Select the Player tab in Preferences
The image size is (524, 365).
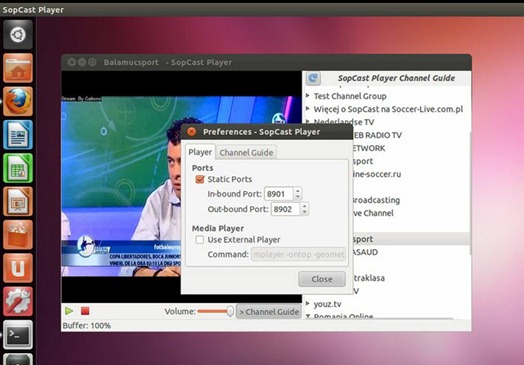click(200, 152)
